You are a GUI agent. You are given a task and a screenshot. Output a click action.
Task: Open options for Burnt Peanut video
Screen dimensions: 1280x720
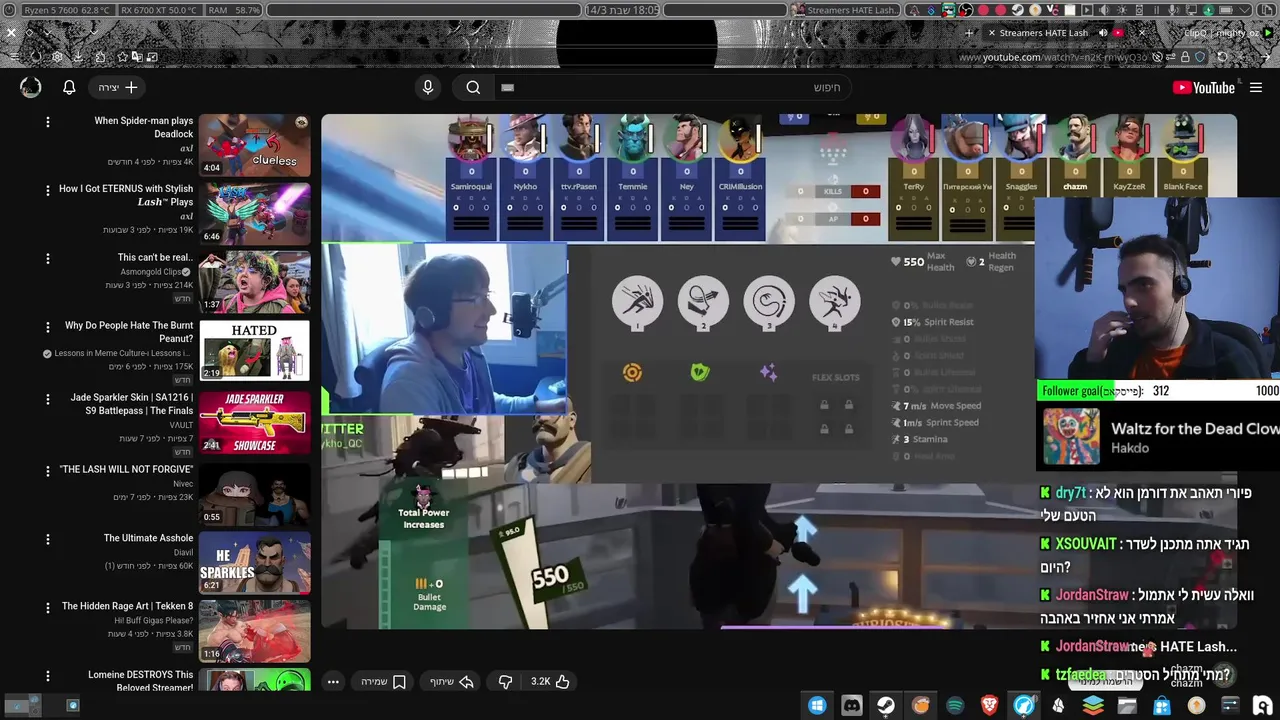[x=47, y=327]
